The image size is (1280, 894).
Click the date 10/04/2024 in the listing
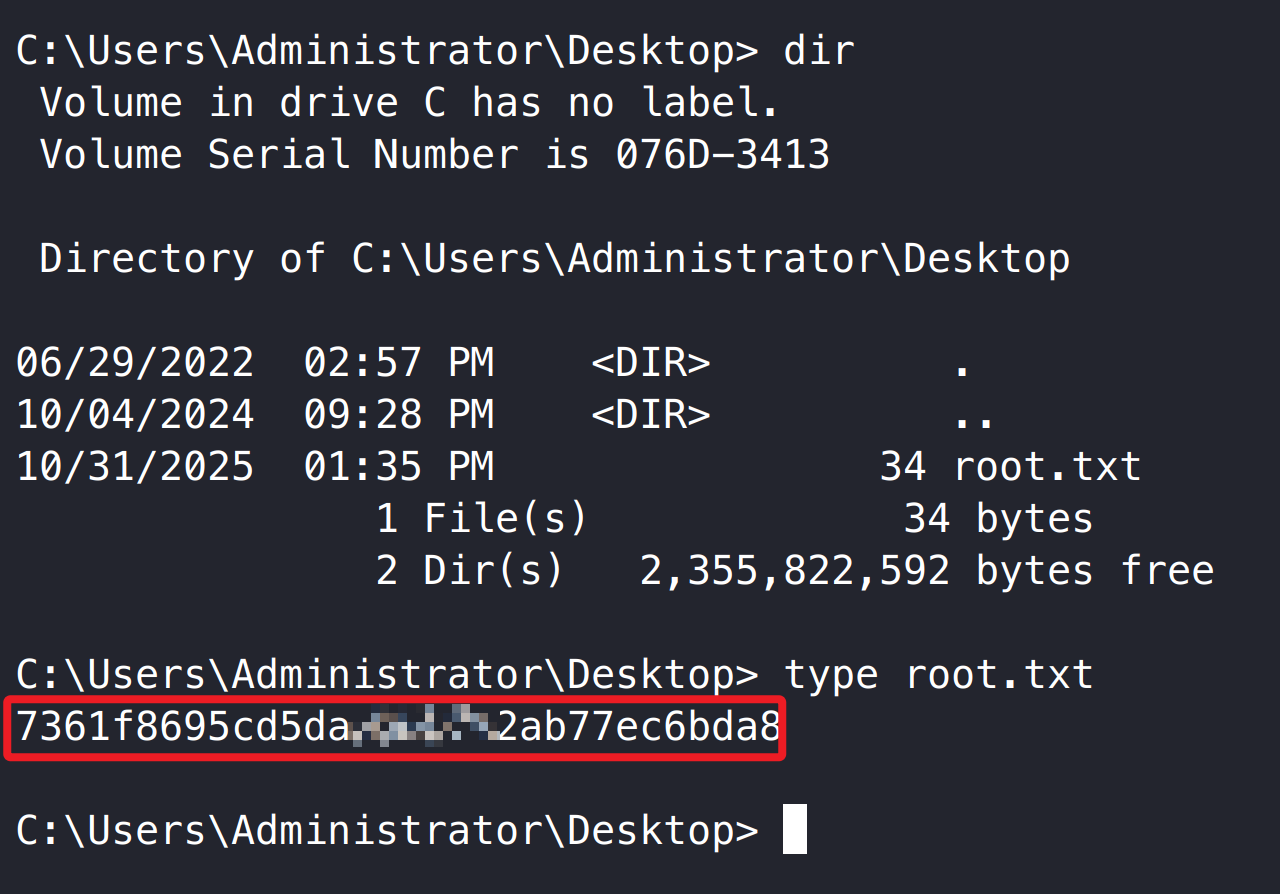tap(135, 414)
